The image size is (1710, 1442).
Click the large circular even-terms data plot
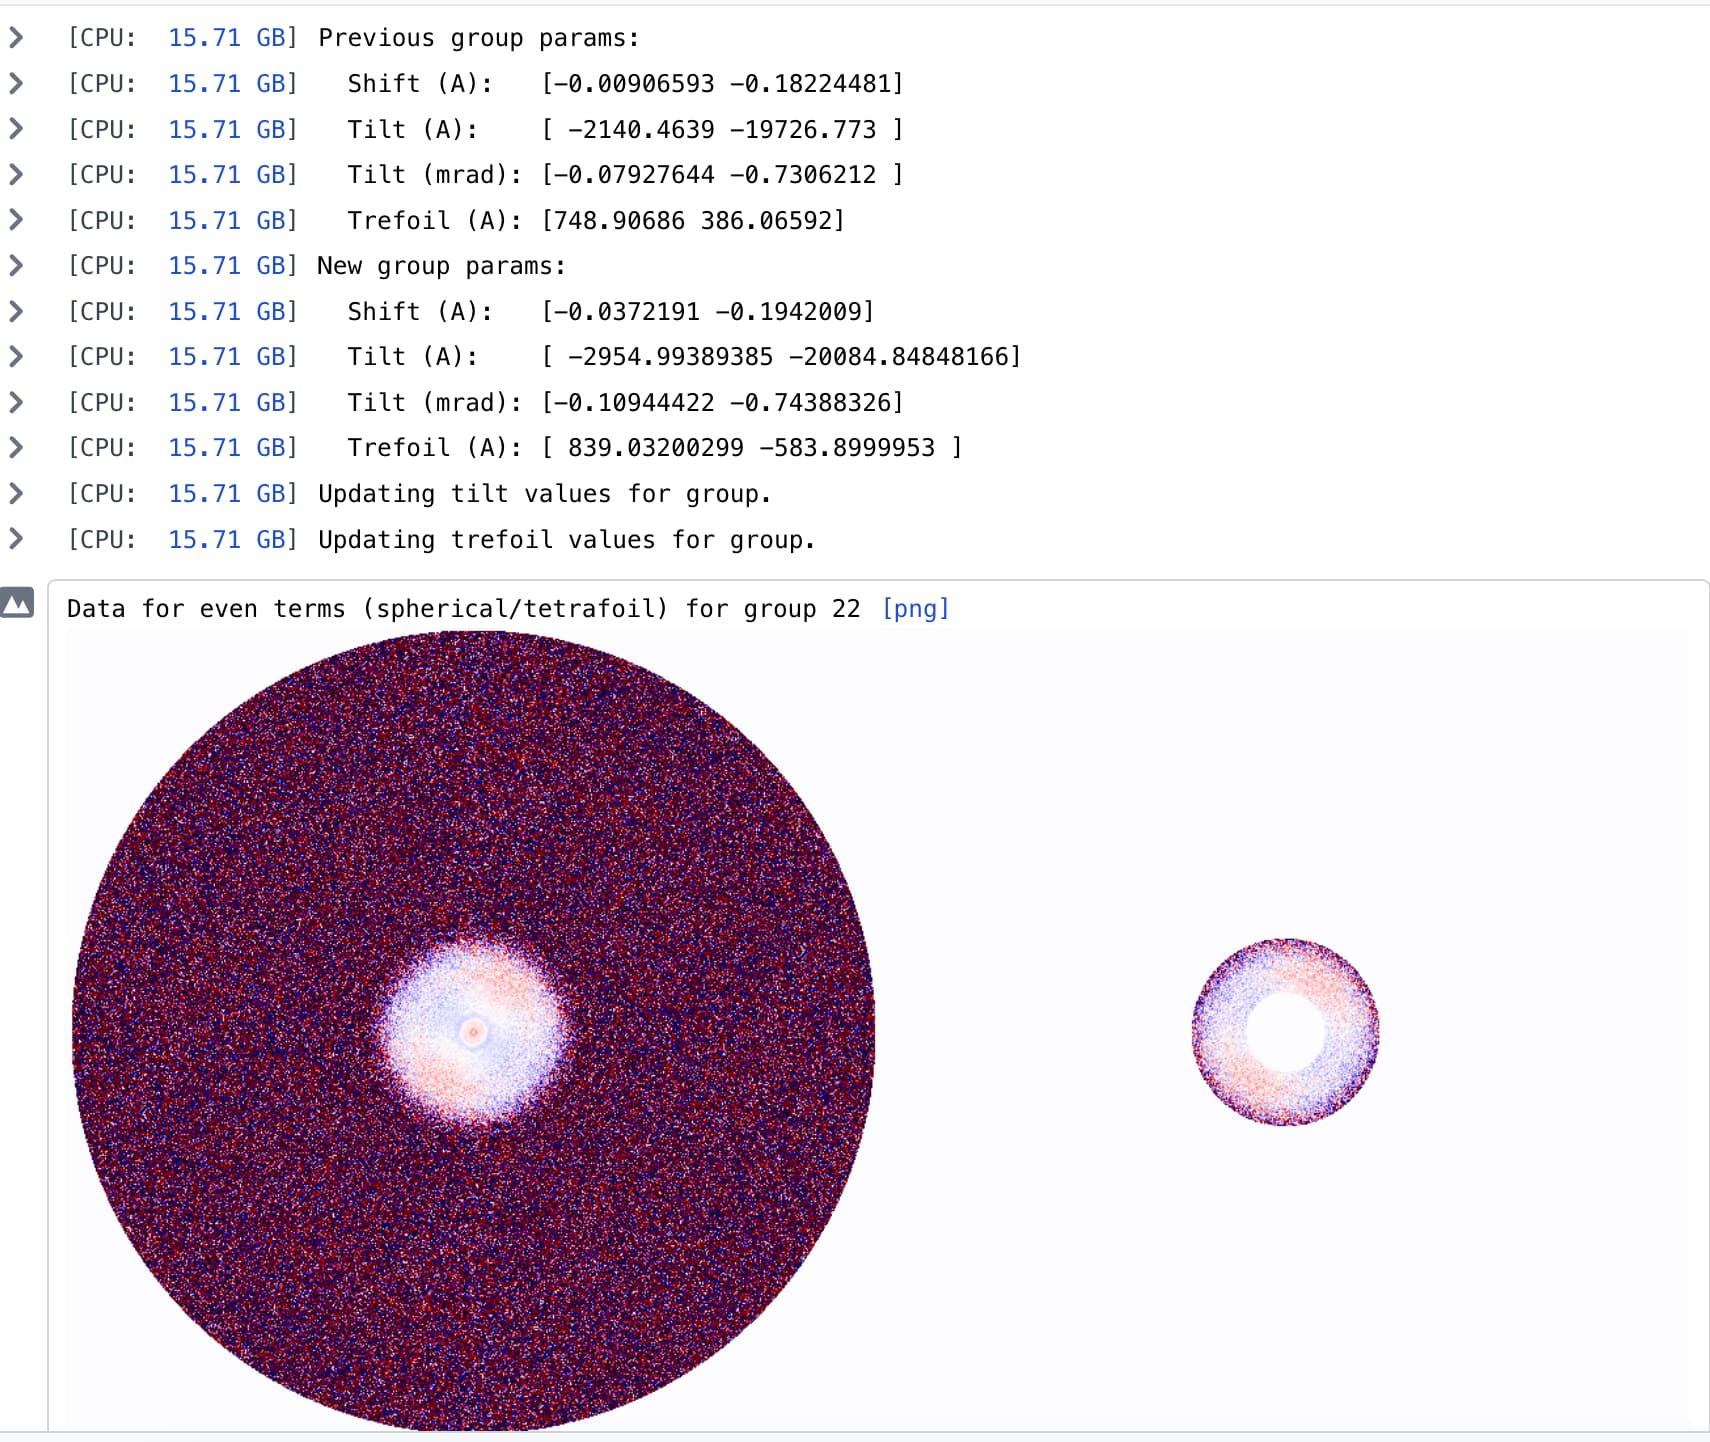click(473, 1031)
